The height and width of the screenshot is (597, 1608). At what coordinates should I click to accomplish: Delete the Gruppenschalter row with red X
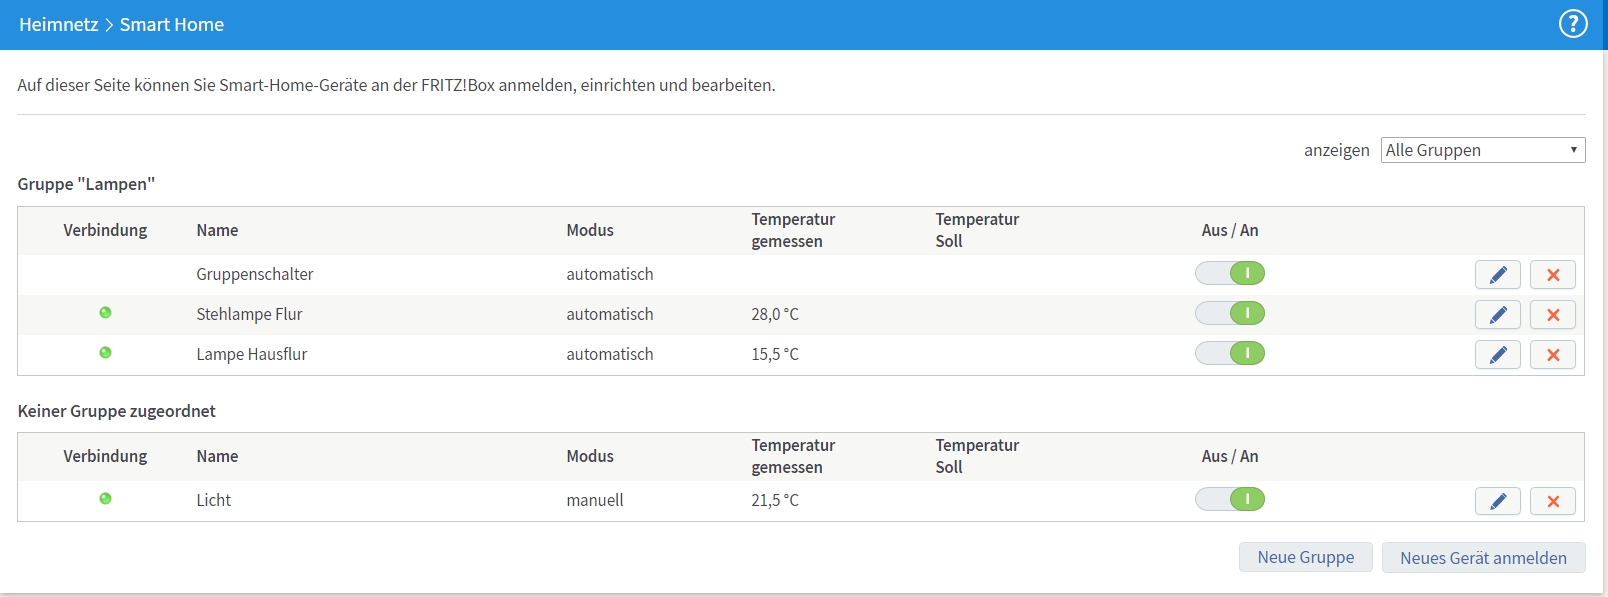(1552, 275)
